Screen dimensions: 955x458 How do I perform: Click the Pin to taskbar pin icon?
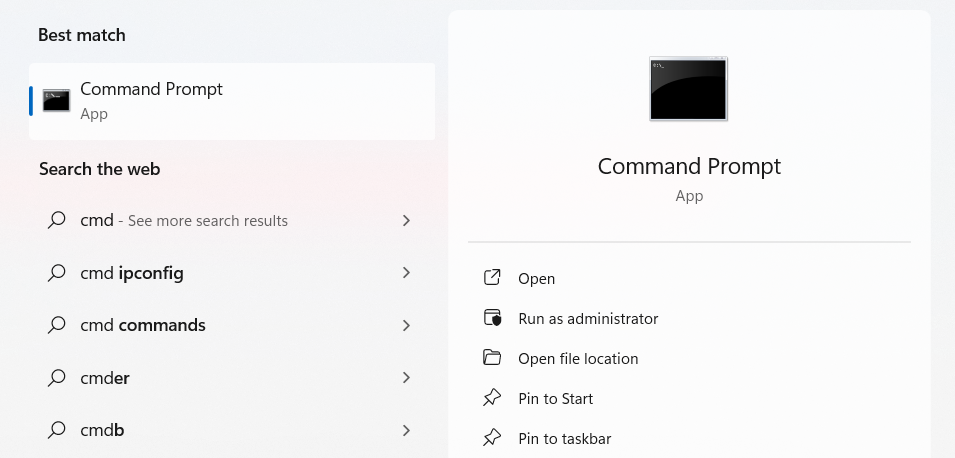click(491, 438)
